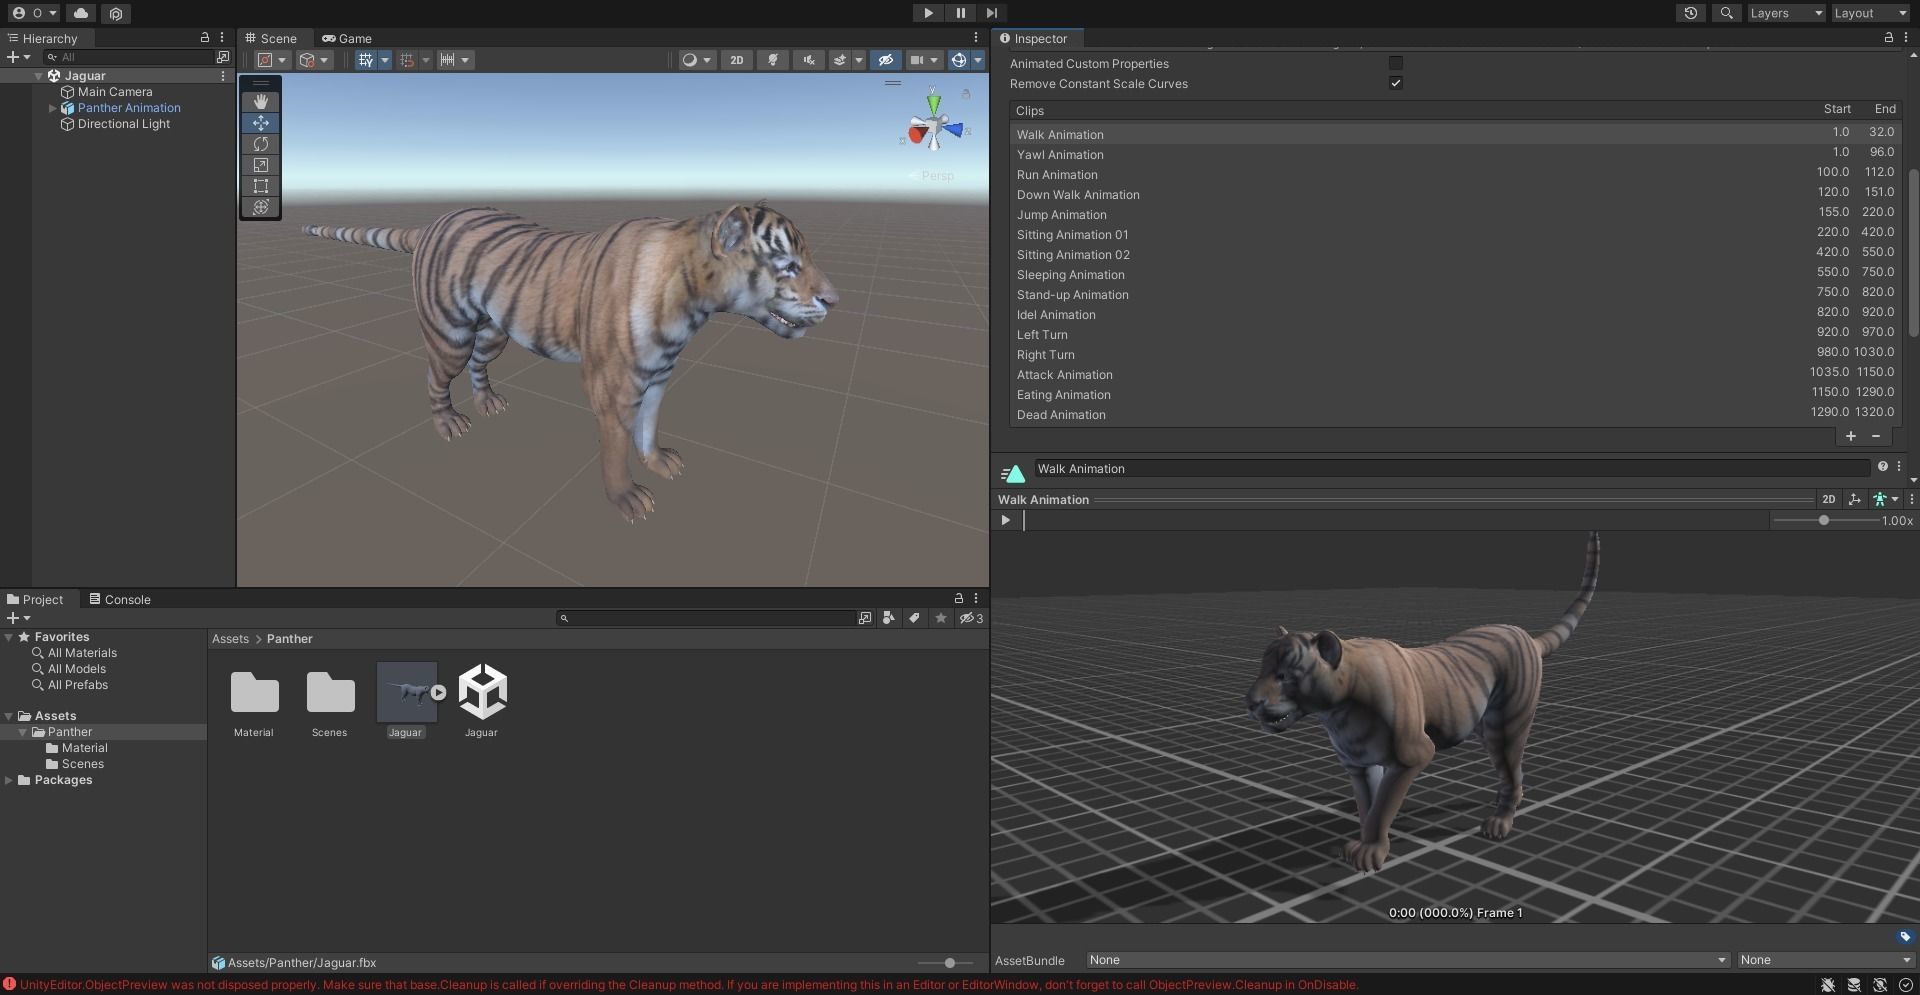Image resolution: width=1920 pixels, height=995 pixels.
Task: Open the global search icon
Action: (1726, 13)
